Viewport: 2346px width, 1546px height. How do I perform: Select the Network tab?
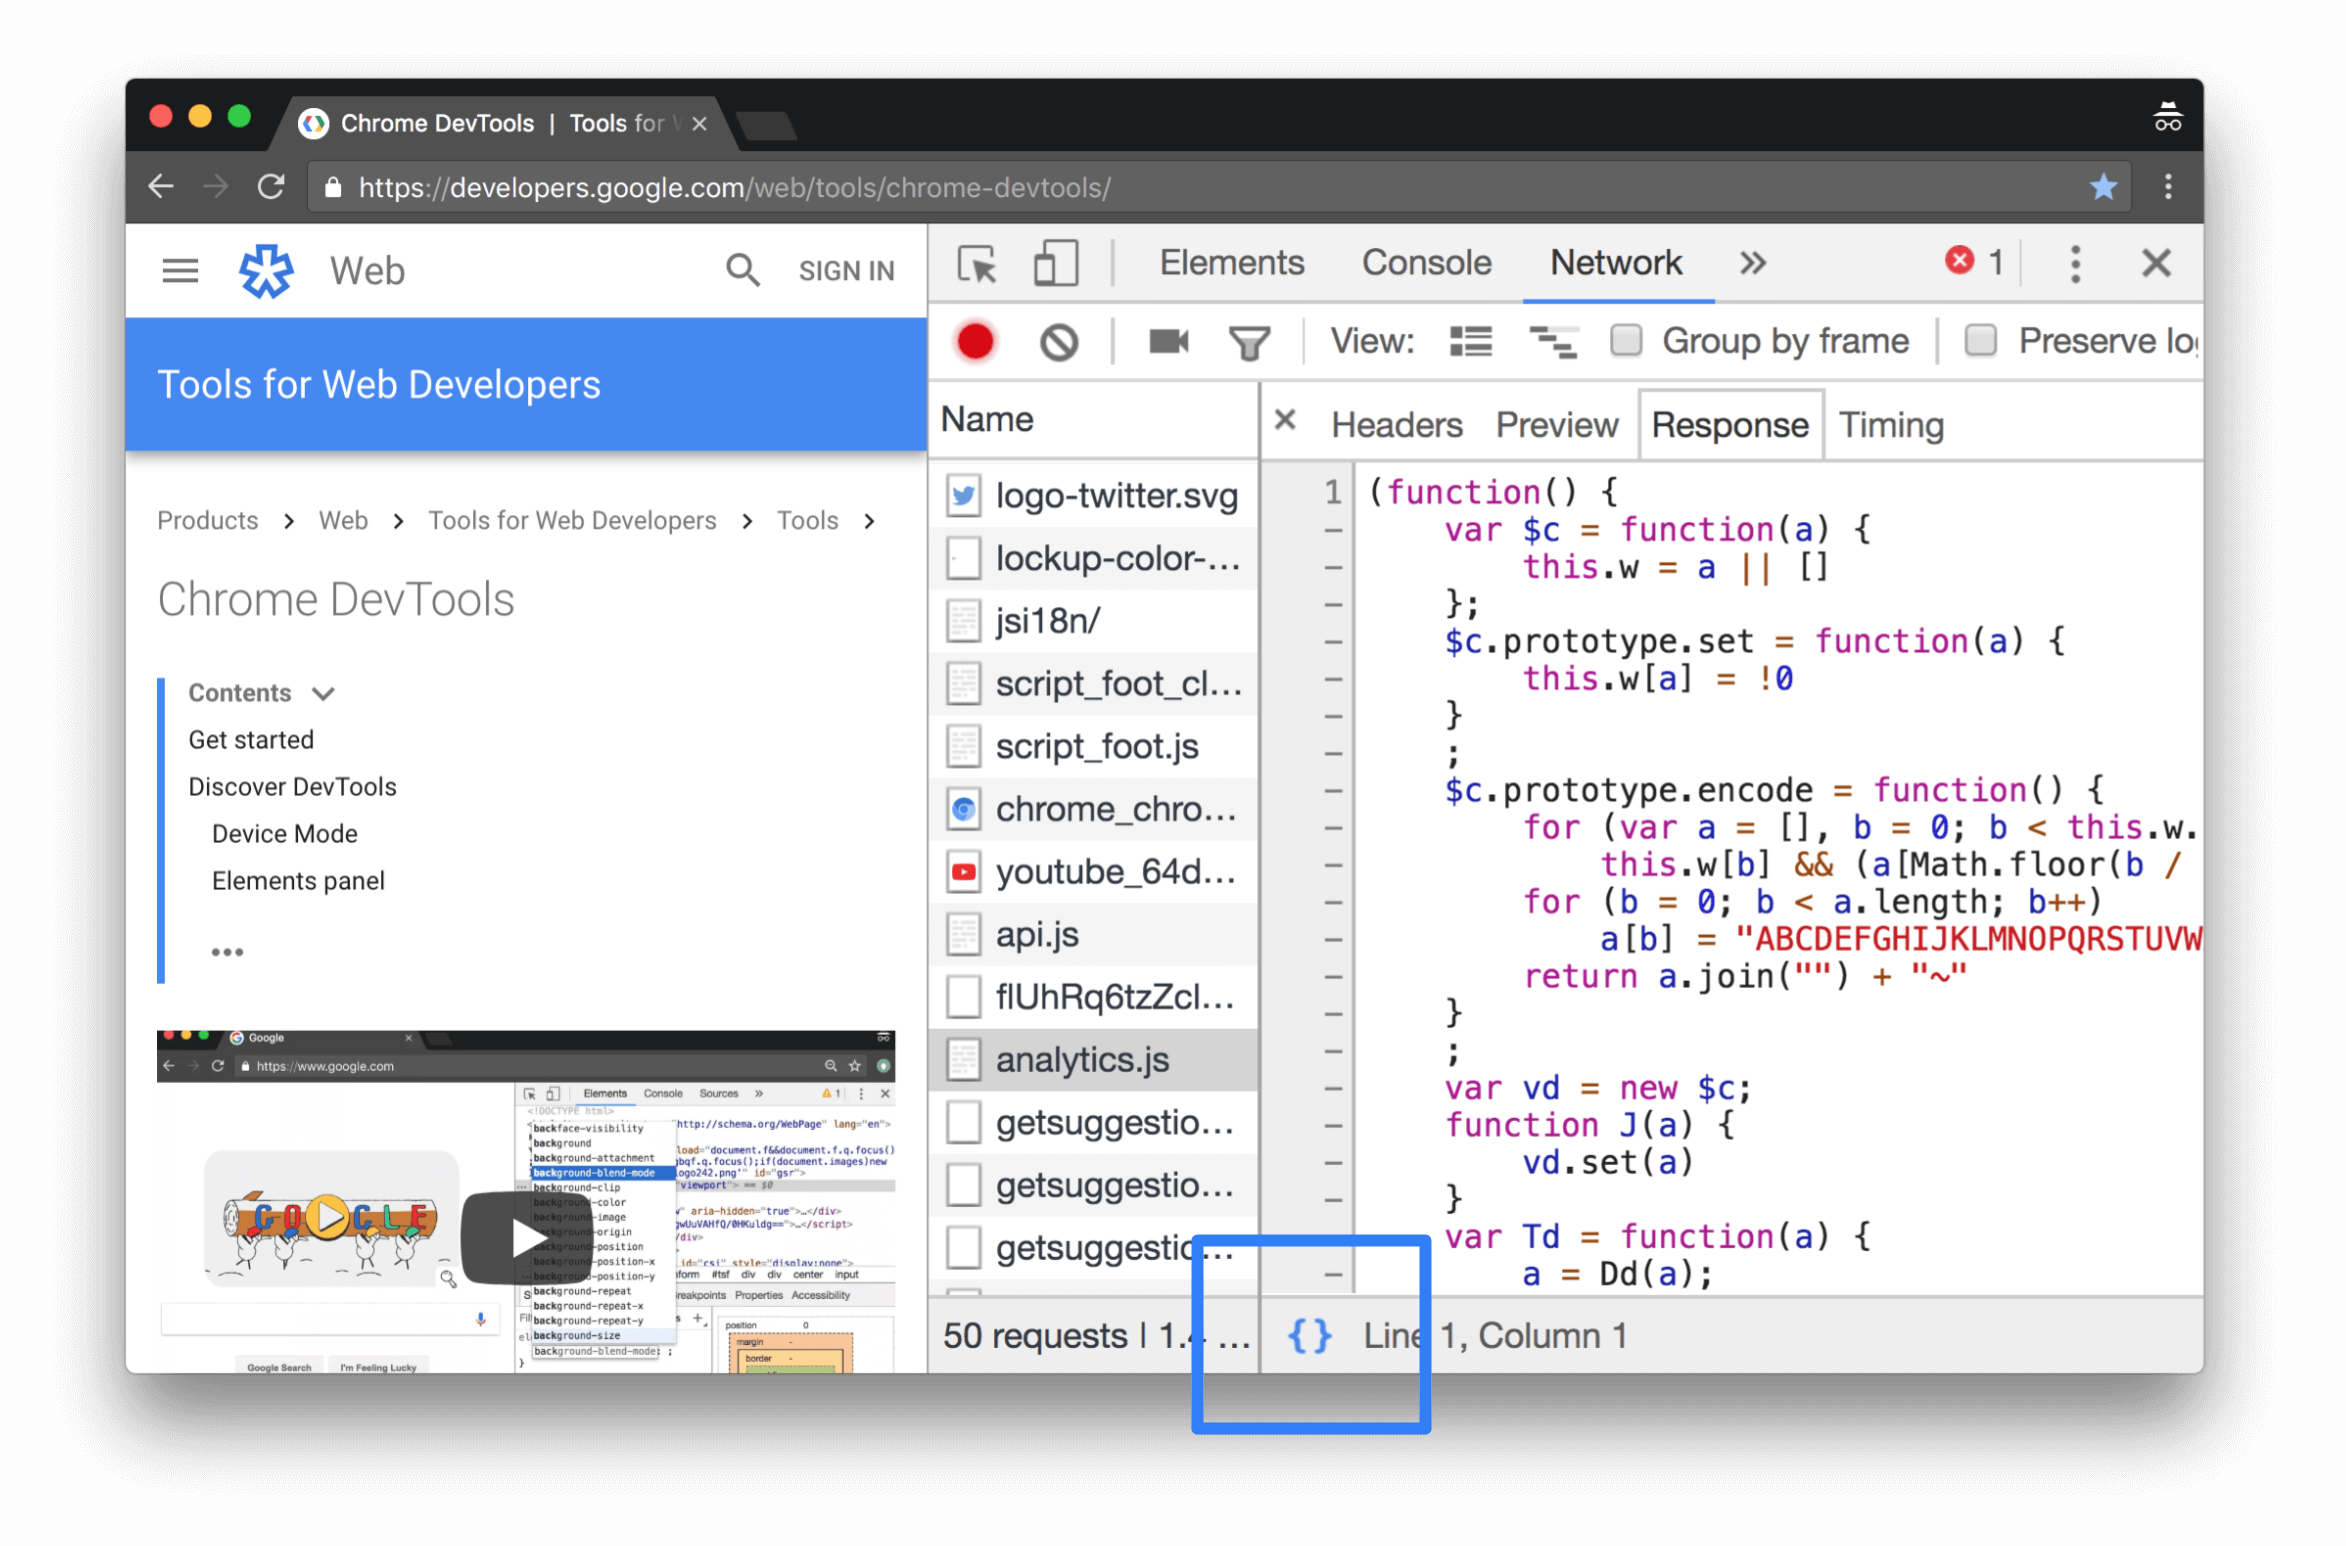point(1615,264)
